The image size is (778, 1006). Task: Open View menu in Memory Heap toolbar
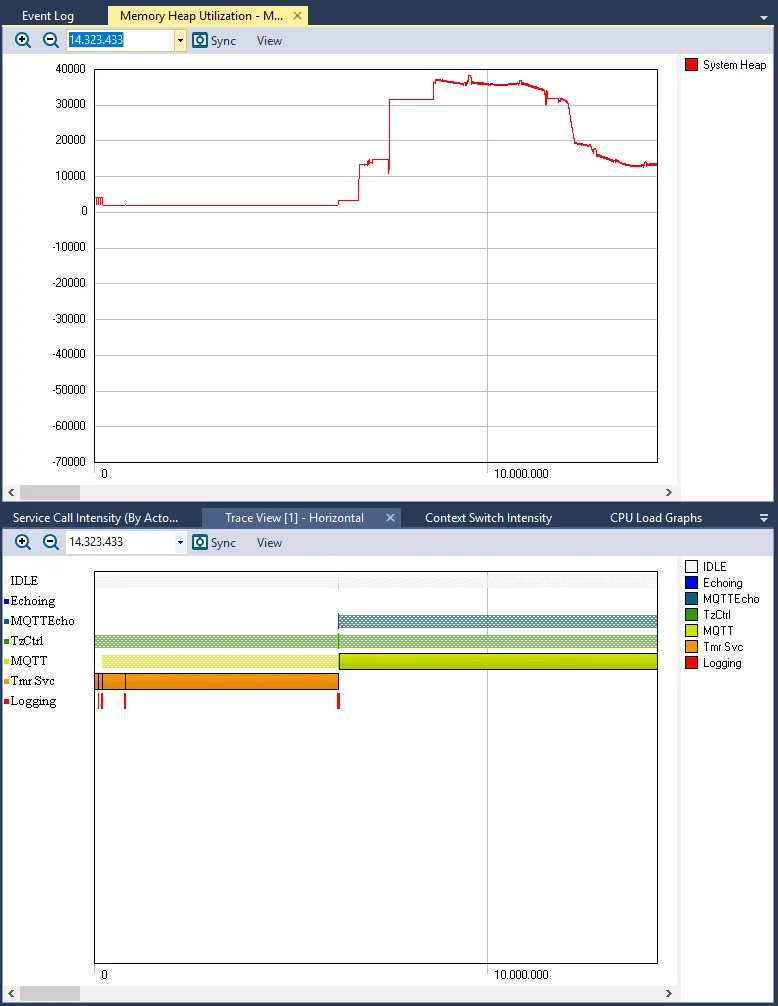(x=269, y=41)
